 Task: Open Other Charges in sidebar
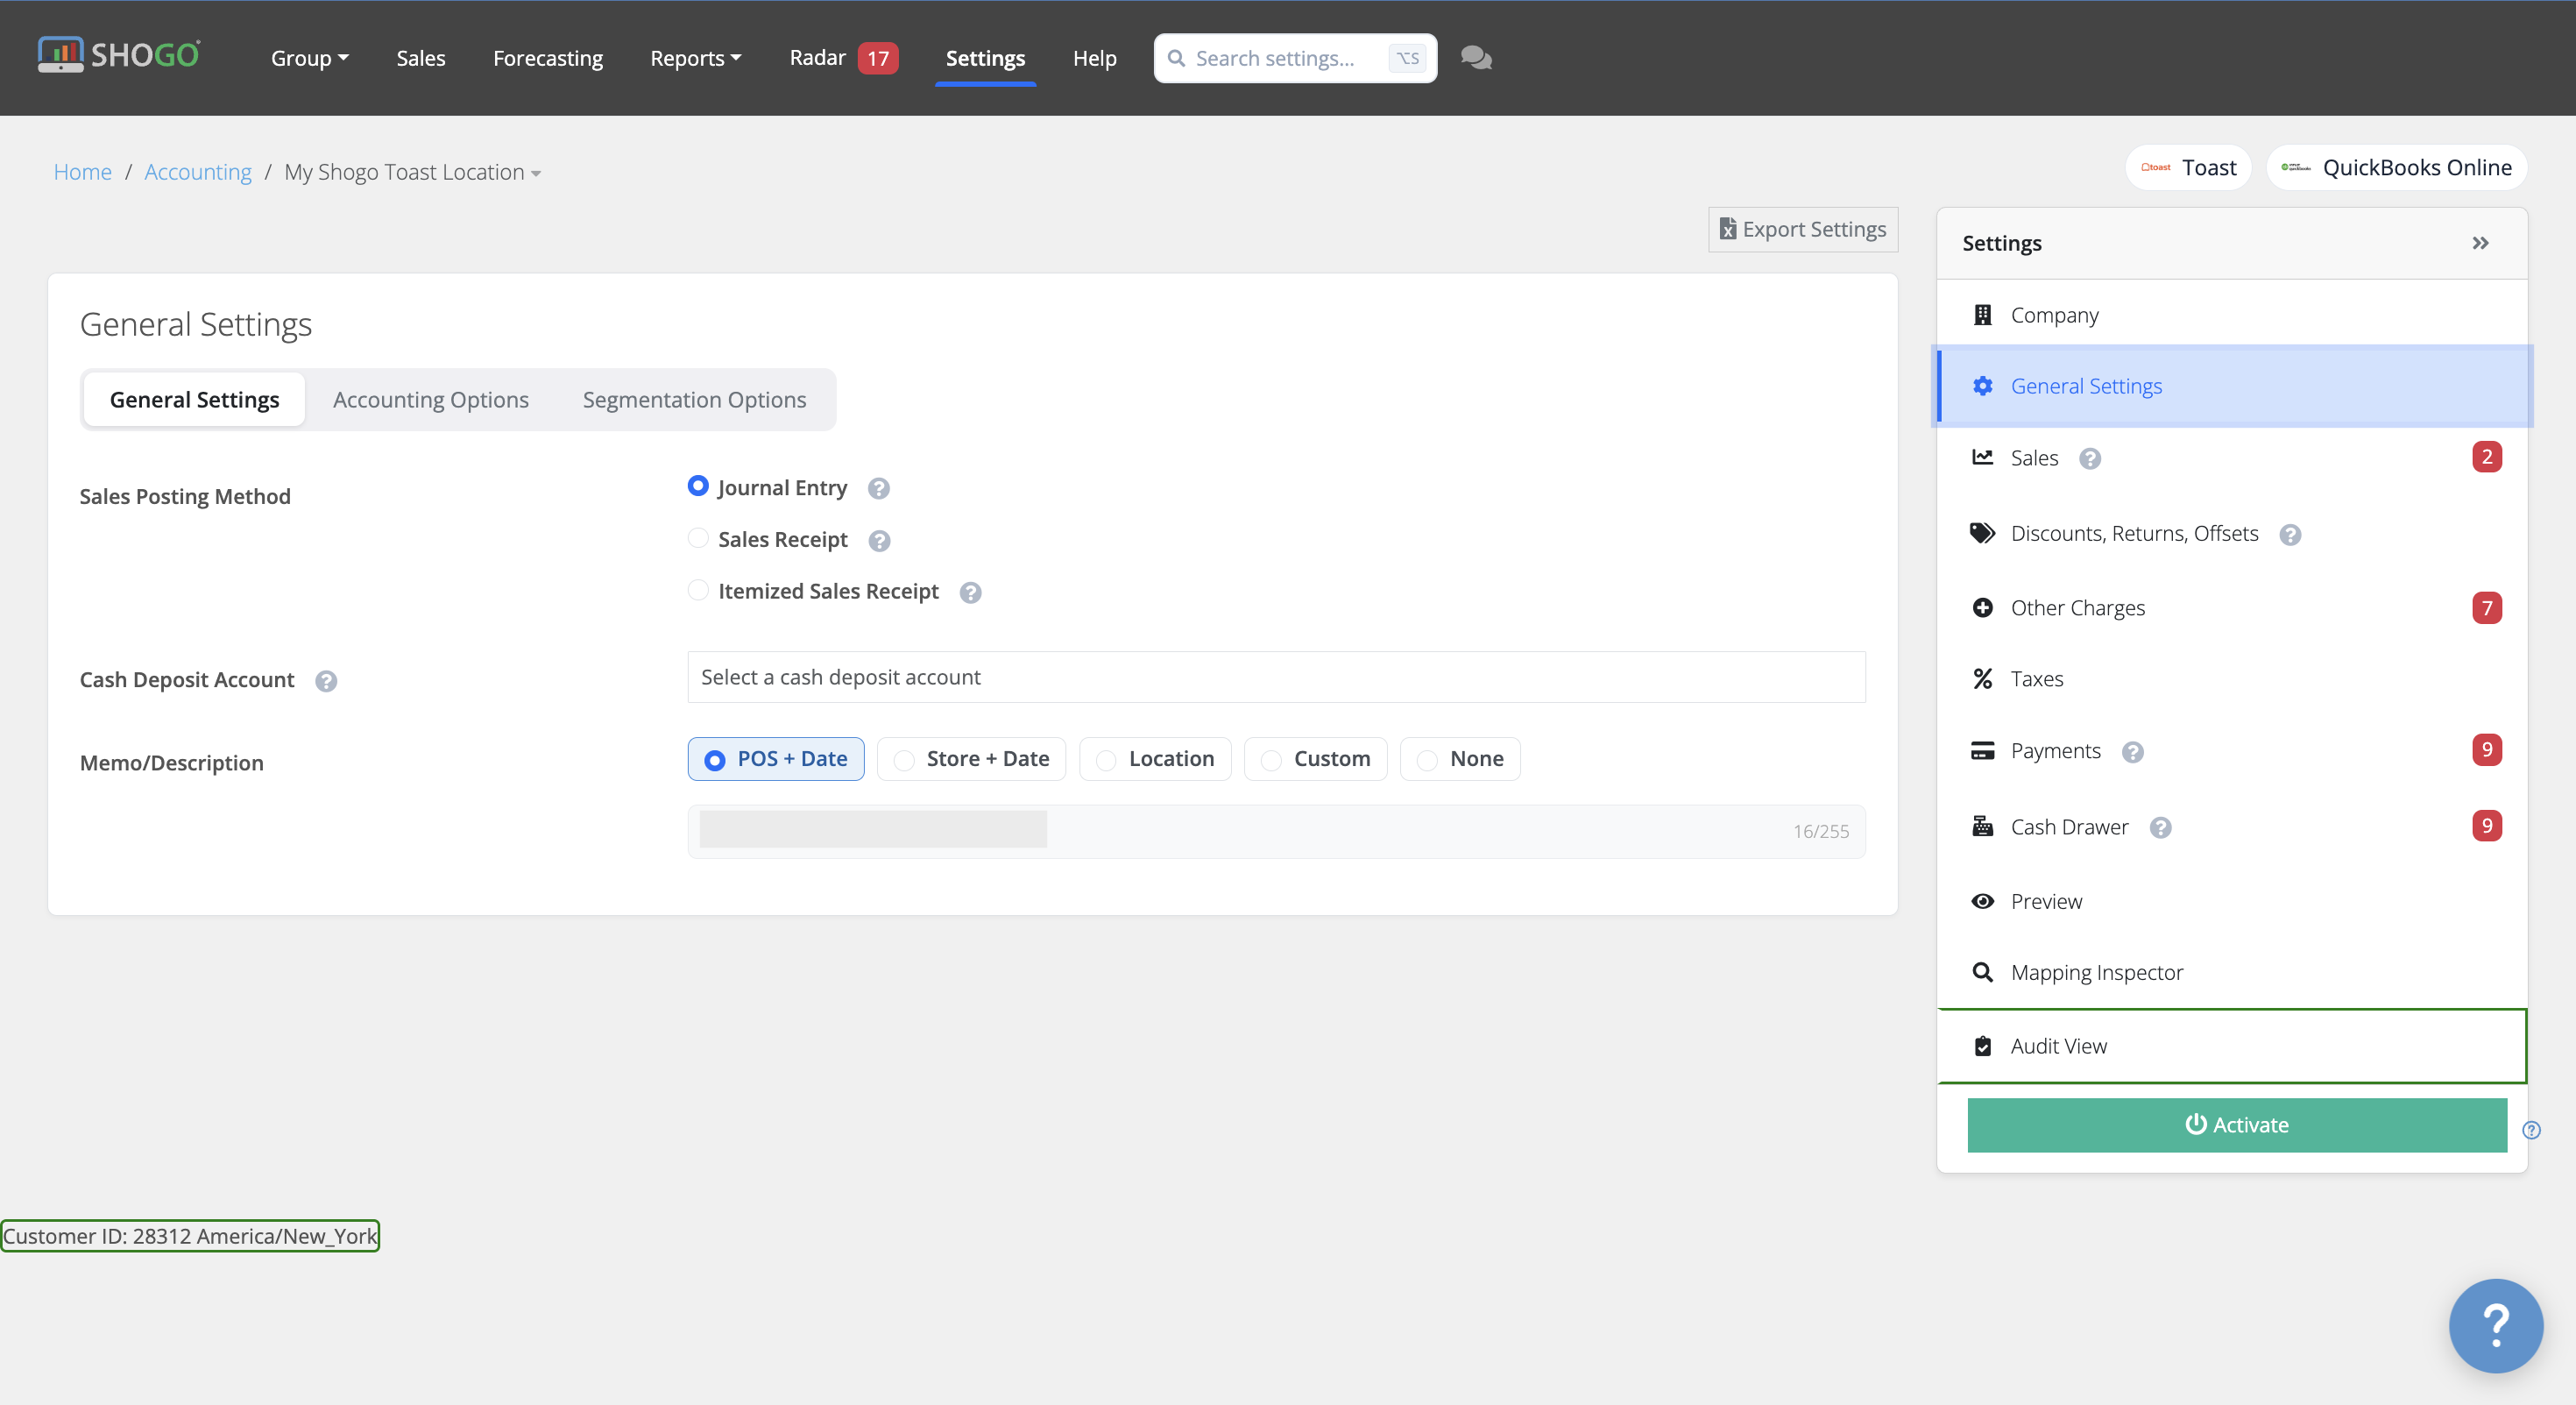(2232, 608)
